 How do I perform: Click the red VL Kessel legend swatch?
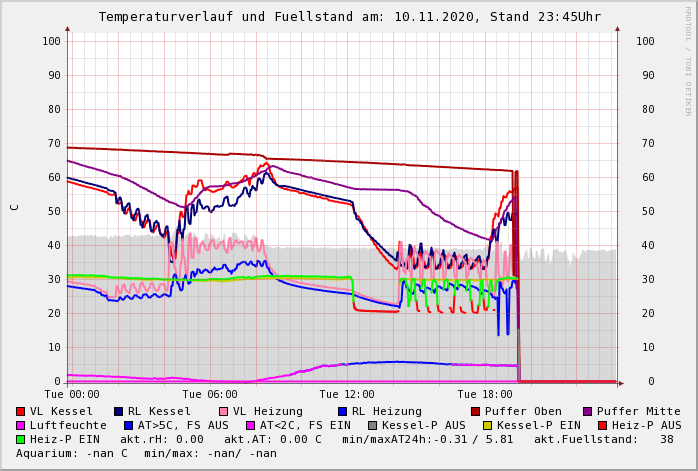(x=21, y=411)
